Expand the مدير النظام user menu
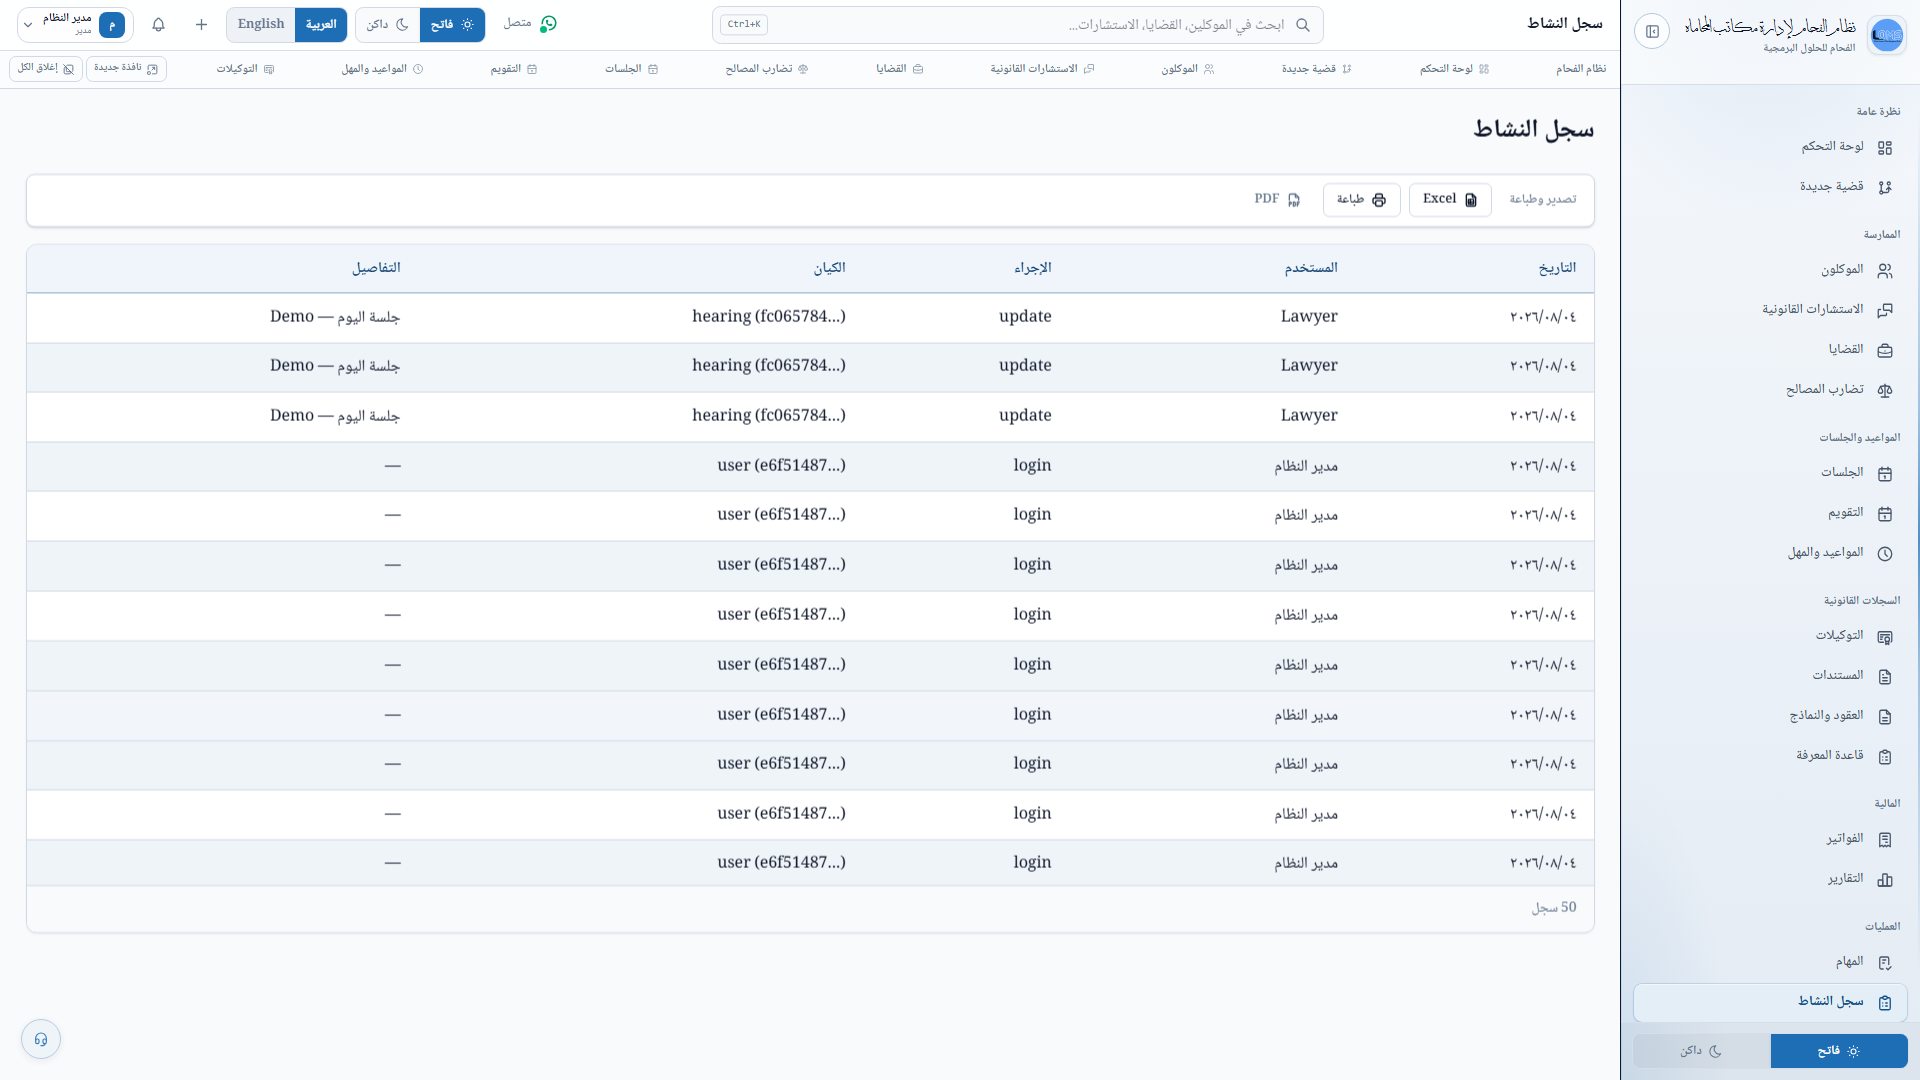Screen dimensions: 1920x1080 coord(75,25)
